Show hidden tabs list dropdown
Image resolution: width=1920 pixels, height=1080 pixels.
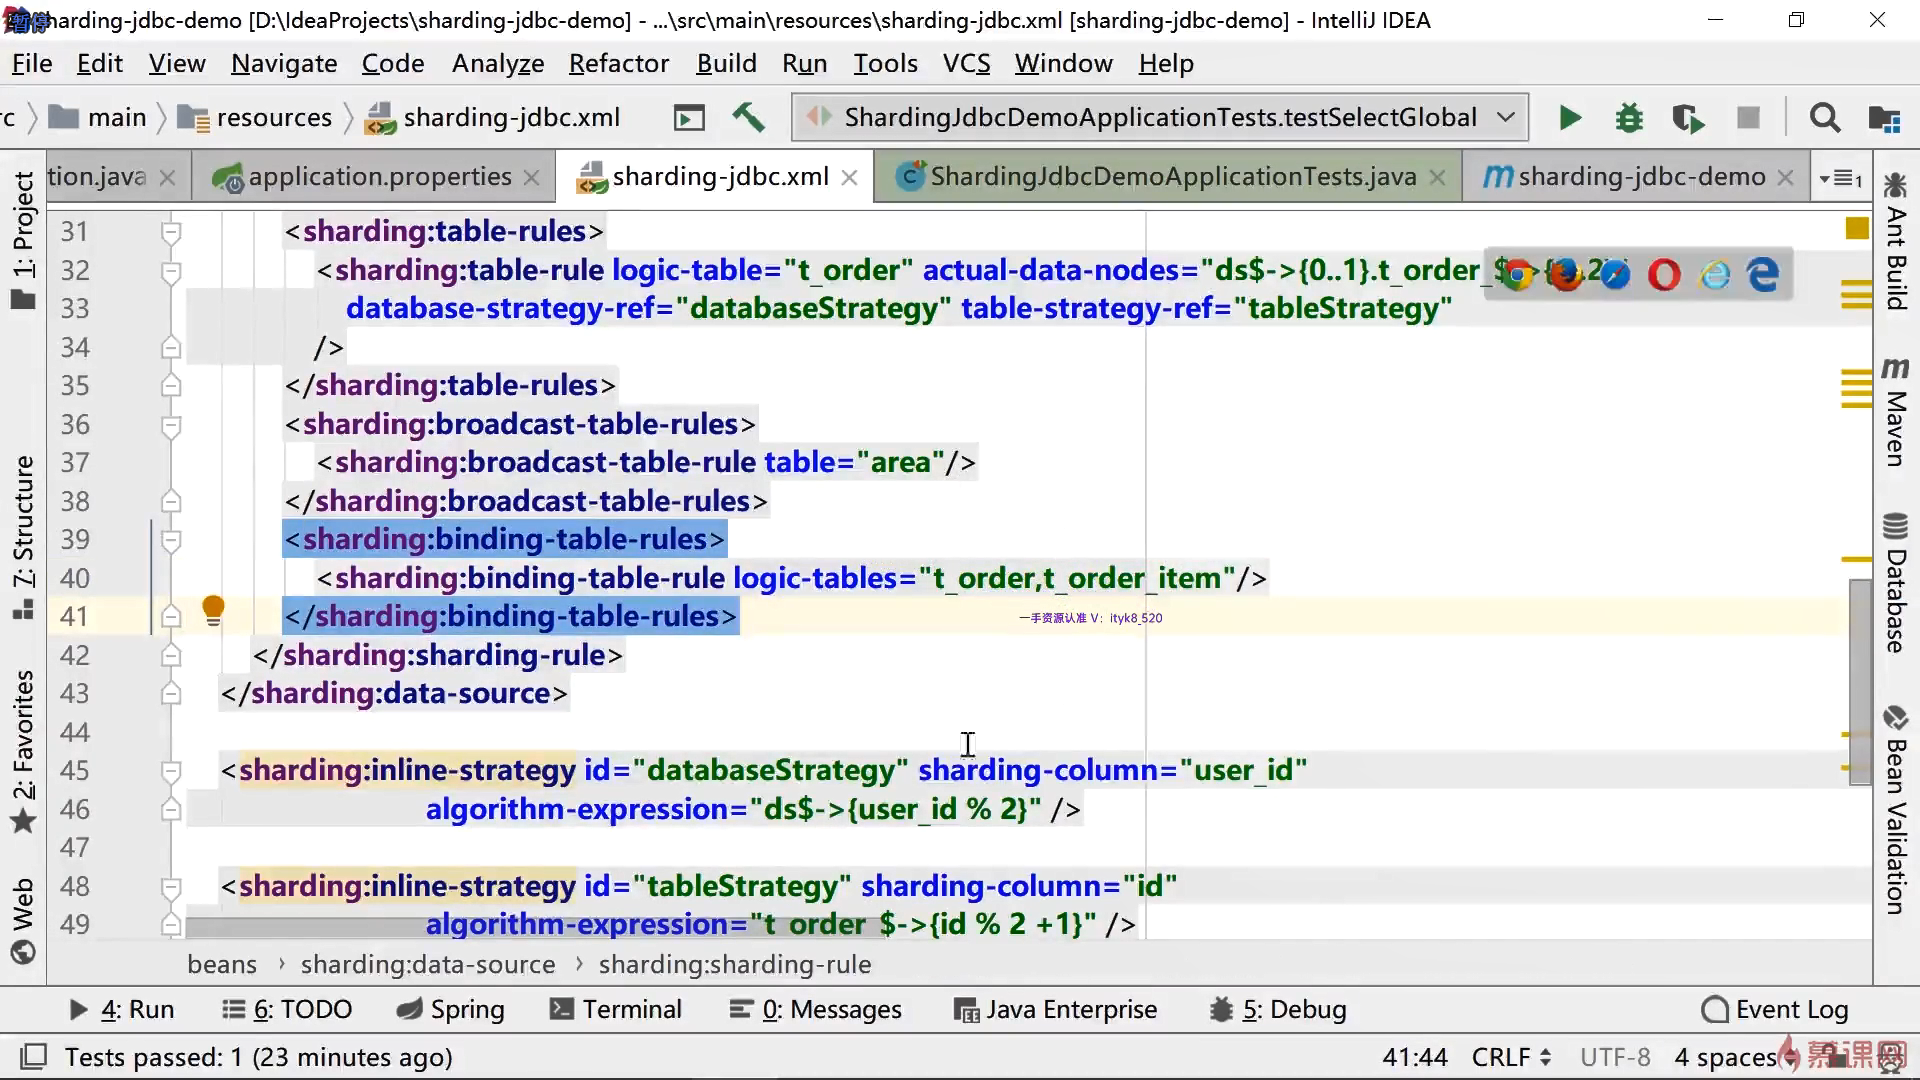point(1841,178)
